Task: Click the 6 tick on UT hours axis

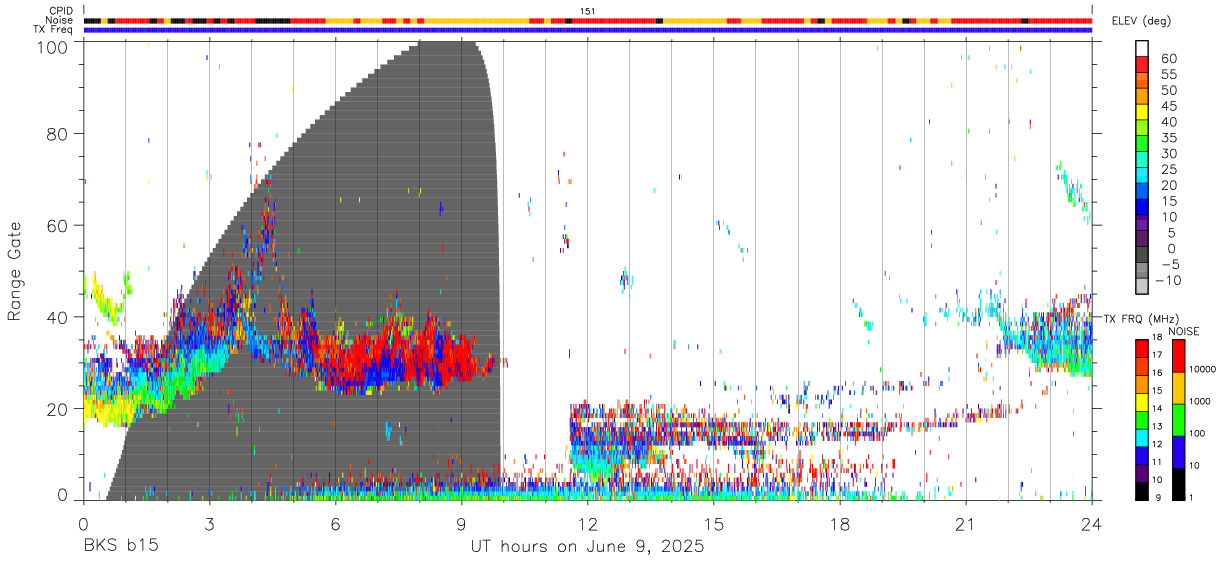Action: click(335, 525)
